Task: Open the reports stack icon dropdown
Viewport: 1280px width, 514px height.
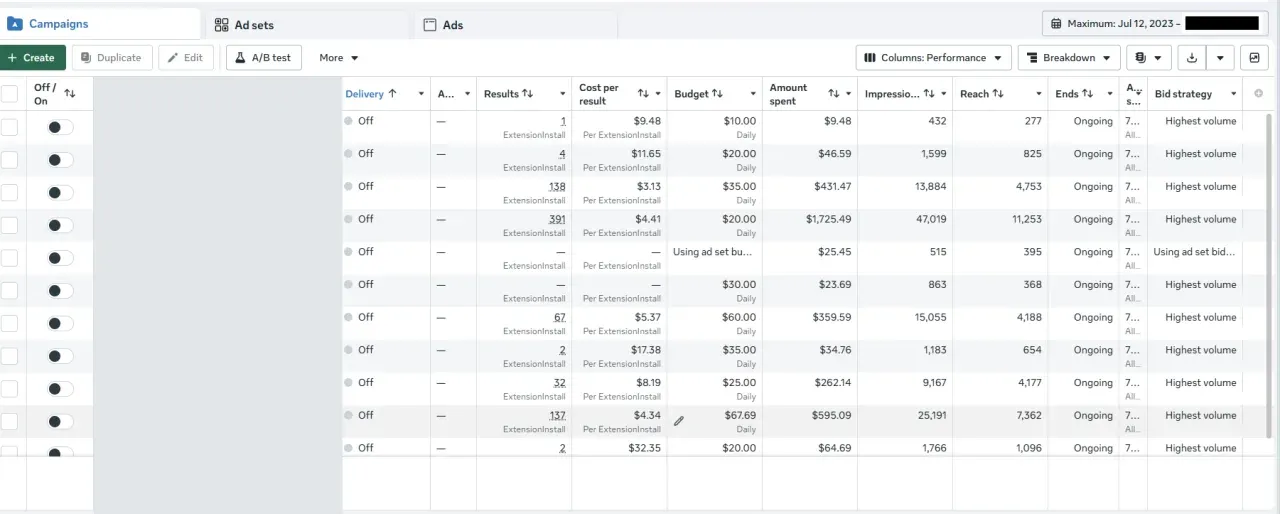Action: [x=1148, y=58]
